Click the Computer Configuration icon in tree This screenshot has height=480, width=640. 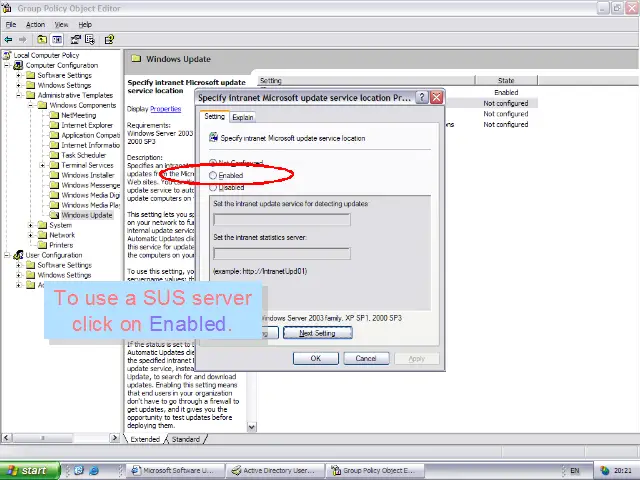click(x=18, y=65)
